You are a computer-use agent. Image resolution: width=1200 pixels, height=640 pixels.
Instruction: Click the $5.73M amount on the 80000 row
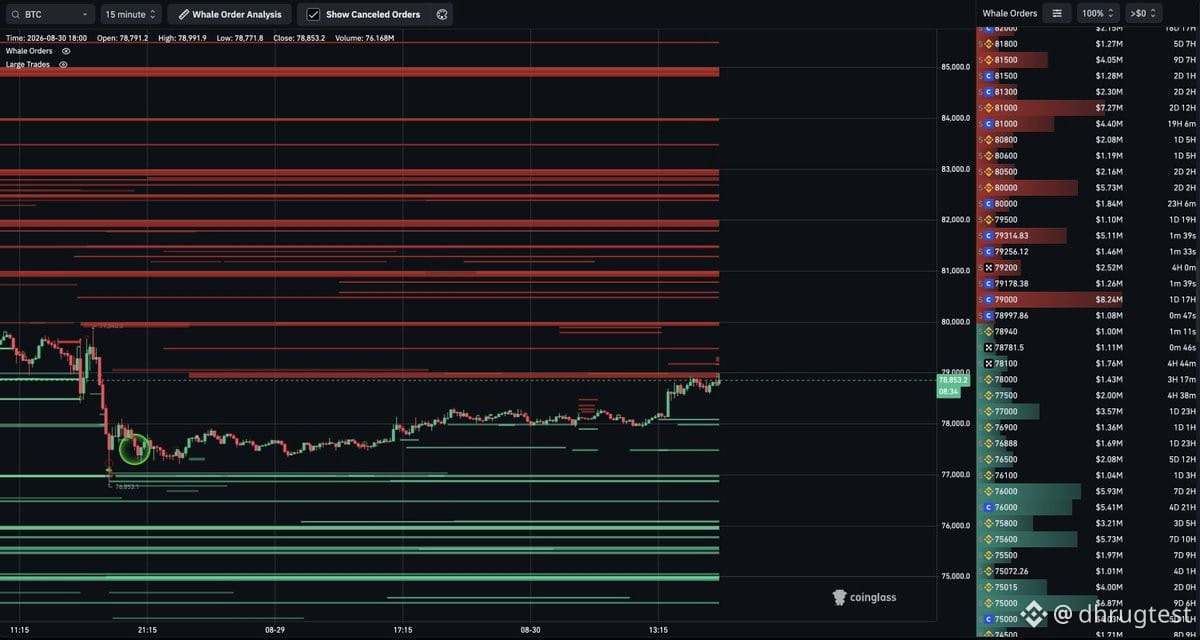point(1109,188)
